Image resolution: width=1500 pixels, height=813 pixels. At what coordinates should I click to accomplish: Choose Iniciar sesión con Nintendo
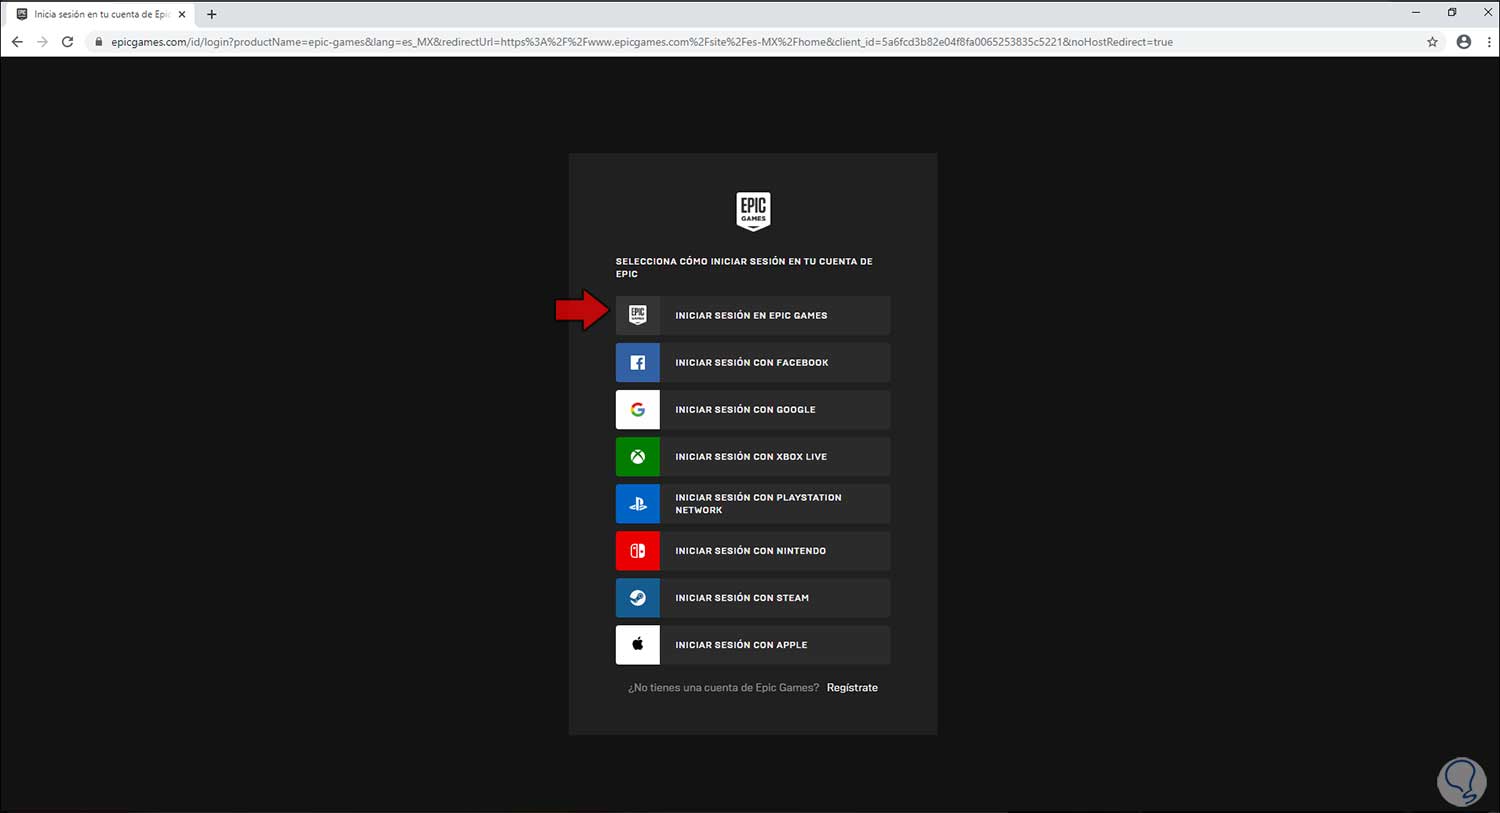click(753, 550)
